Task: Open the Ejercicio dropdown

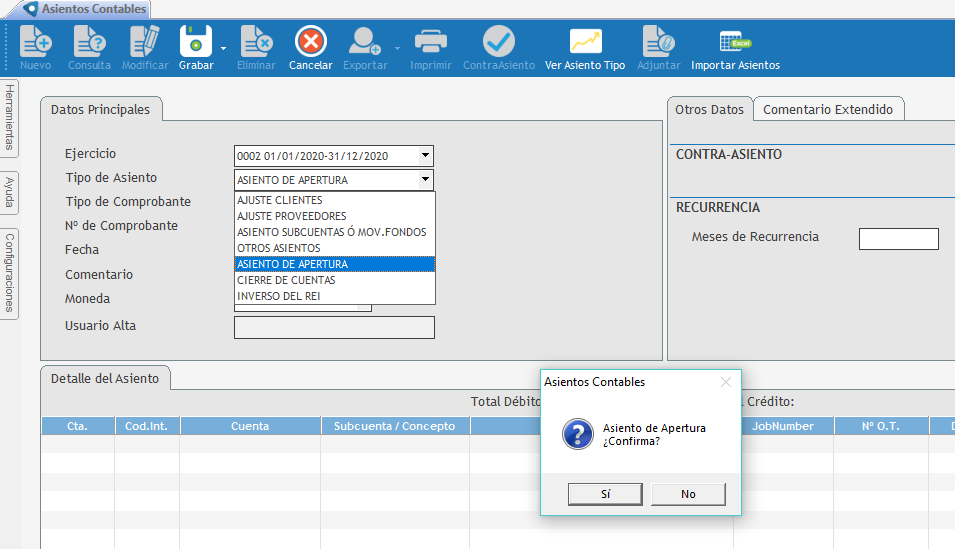Action: [426, 156]
